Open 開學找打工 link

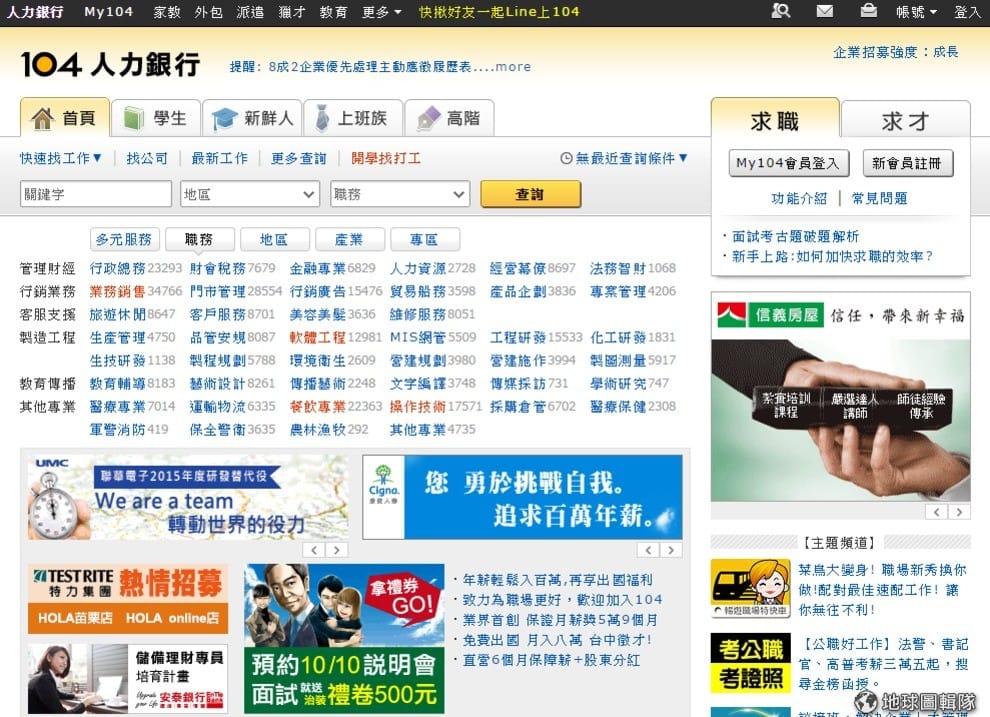coord(386,158)
